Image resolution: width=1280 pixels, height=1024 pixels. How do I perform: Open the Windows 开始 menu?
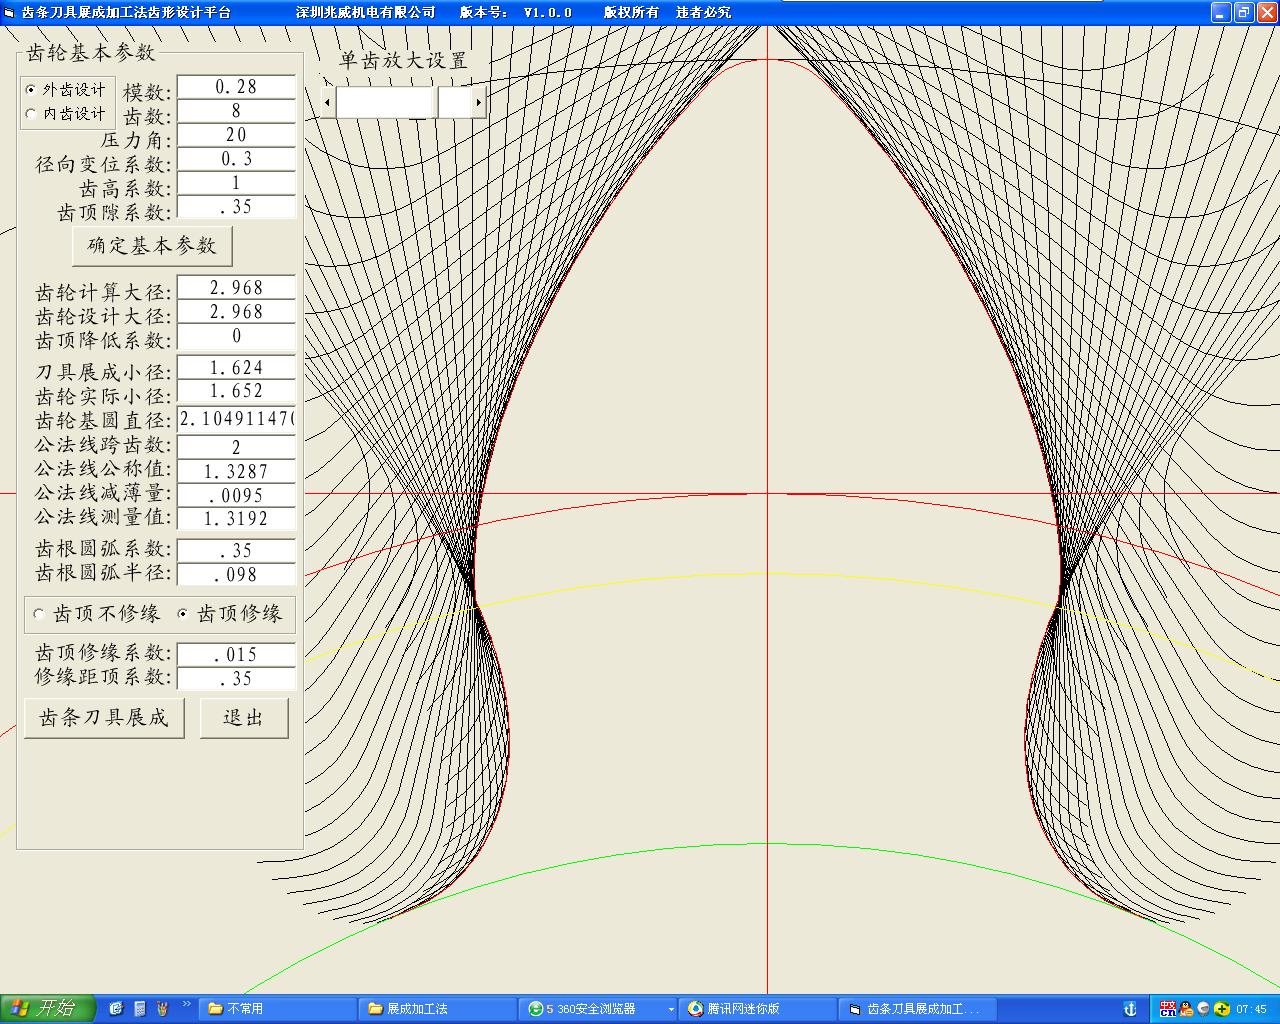47,1009
